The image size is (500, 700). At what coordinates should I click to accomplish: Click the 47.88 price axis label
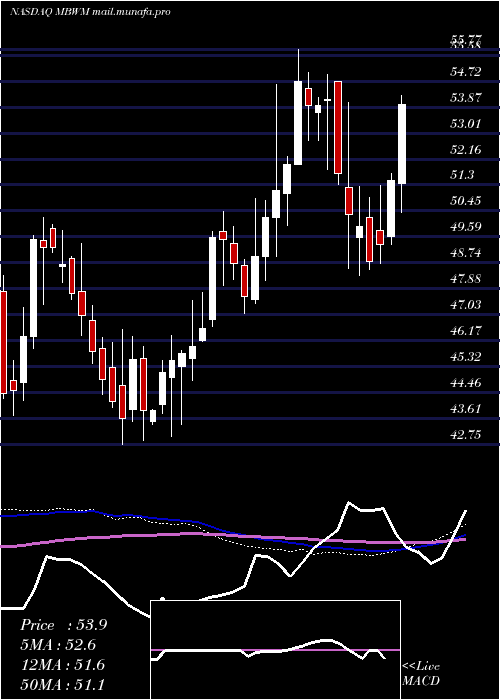[466, 279]
